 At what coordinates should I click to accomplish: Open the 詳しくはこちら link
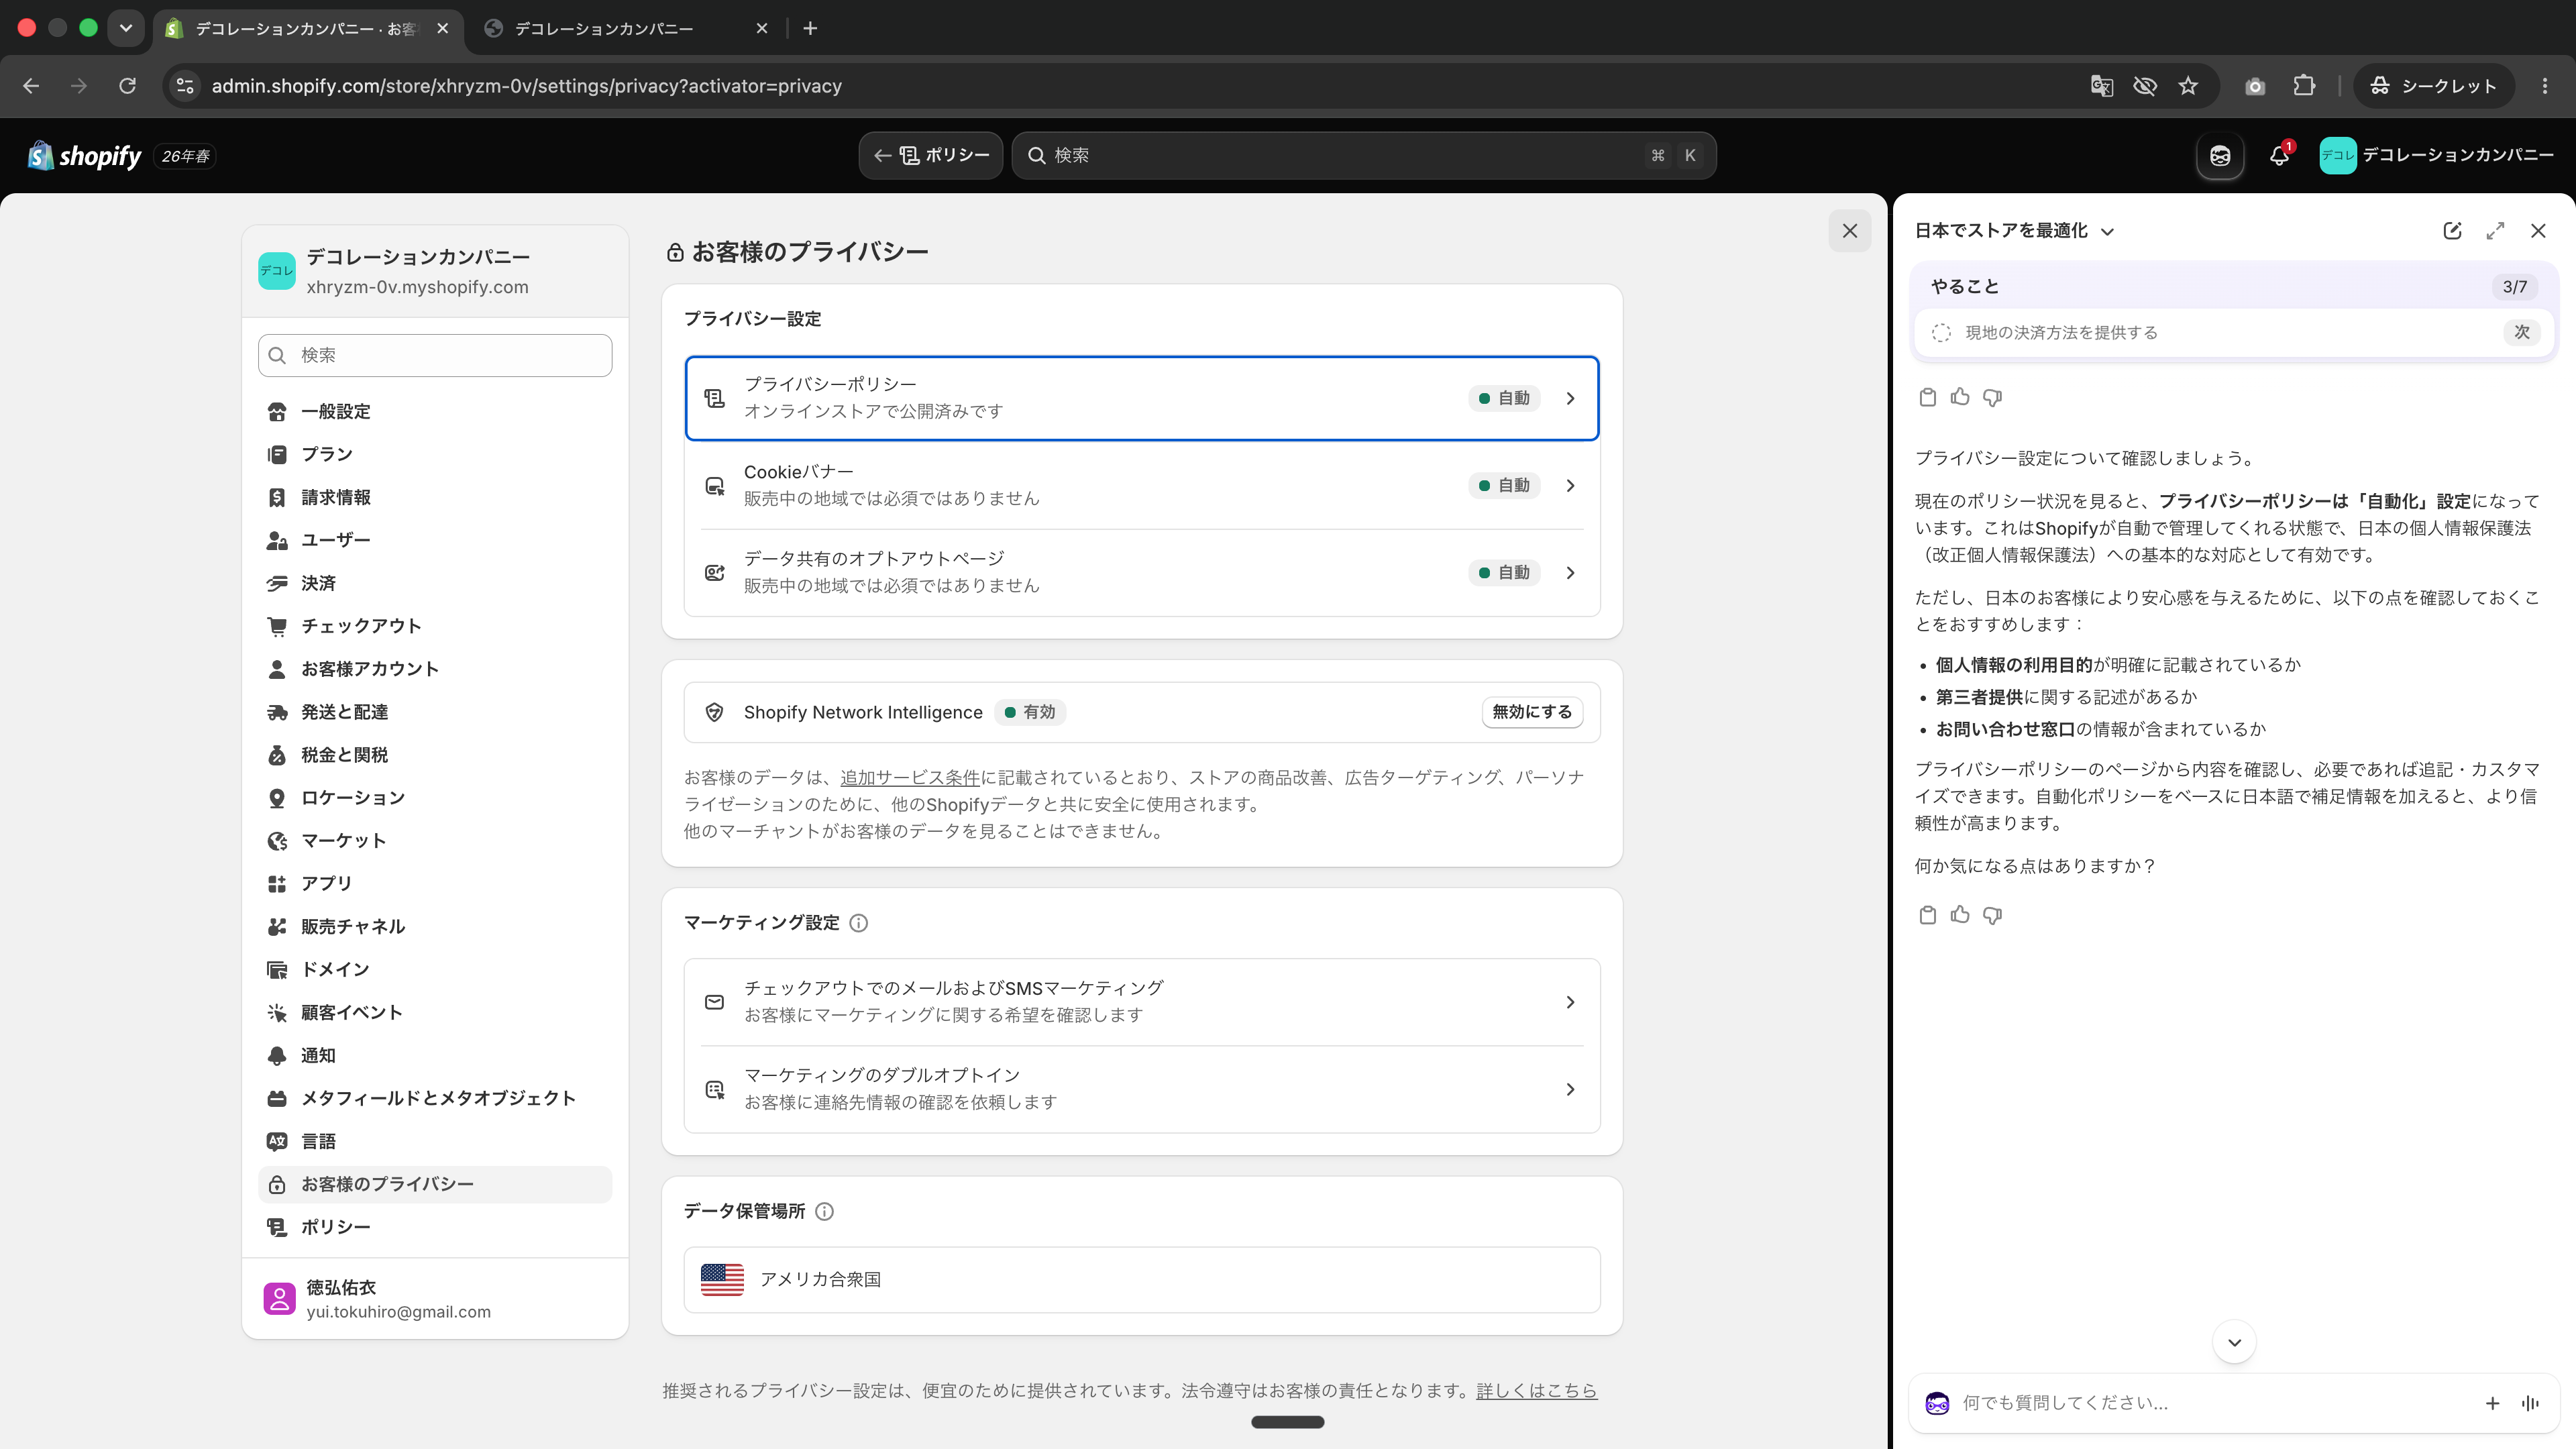[1536, 1391]
